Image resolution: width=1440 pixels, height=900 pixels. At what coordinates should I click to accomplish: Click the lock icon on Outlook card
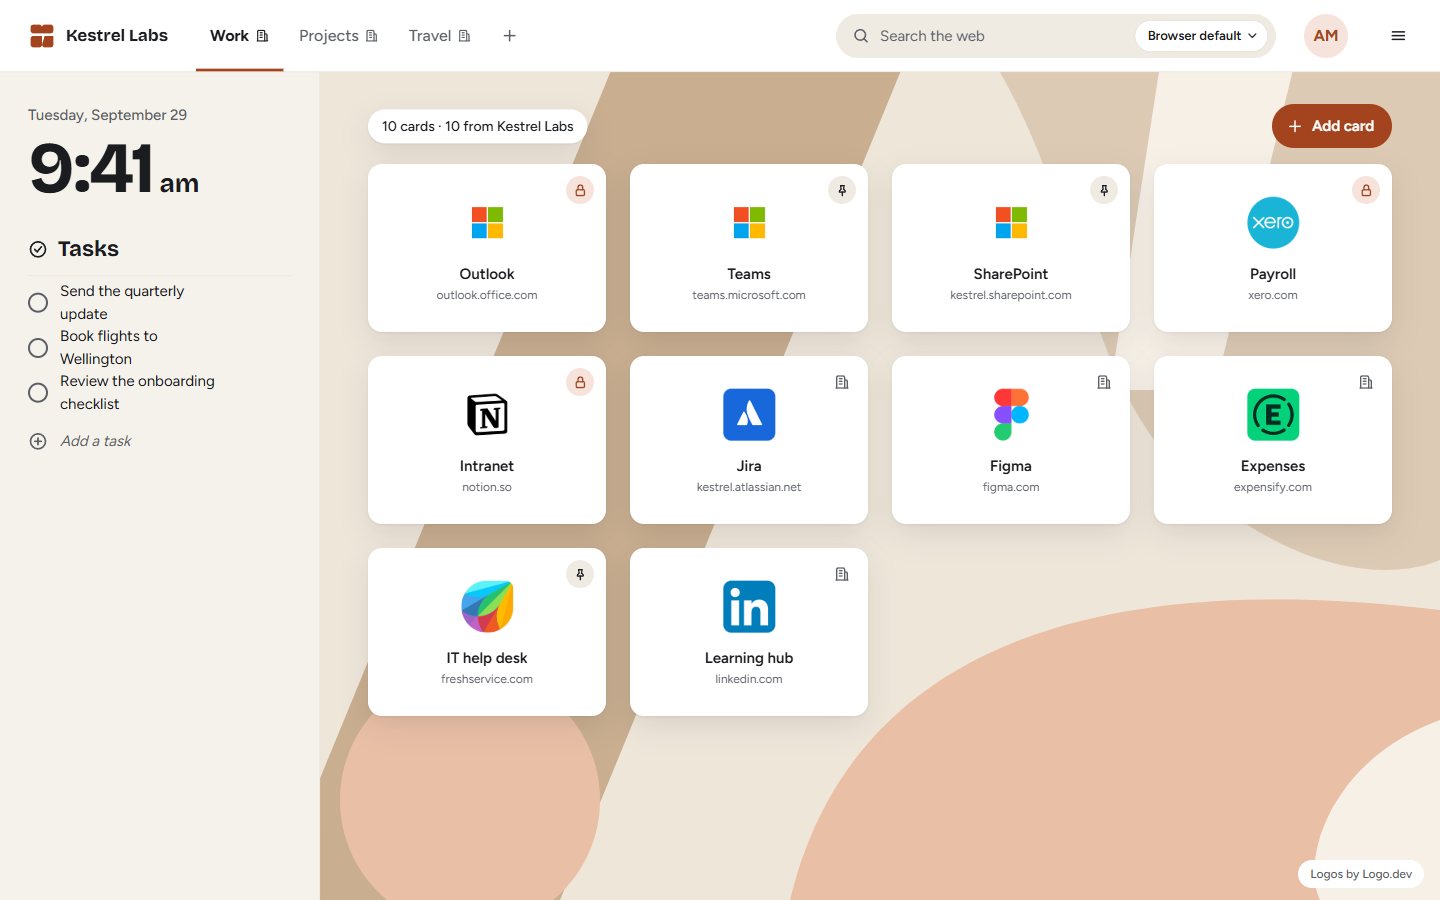click(x=580, y=190)
